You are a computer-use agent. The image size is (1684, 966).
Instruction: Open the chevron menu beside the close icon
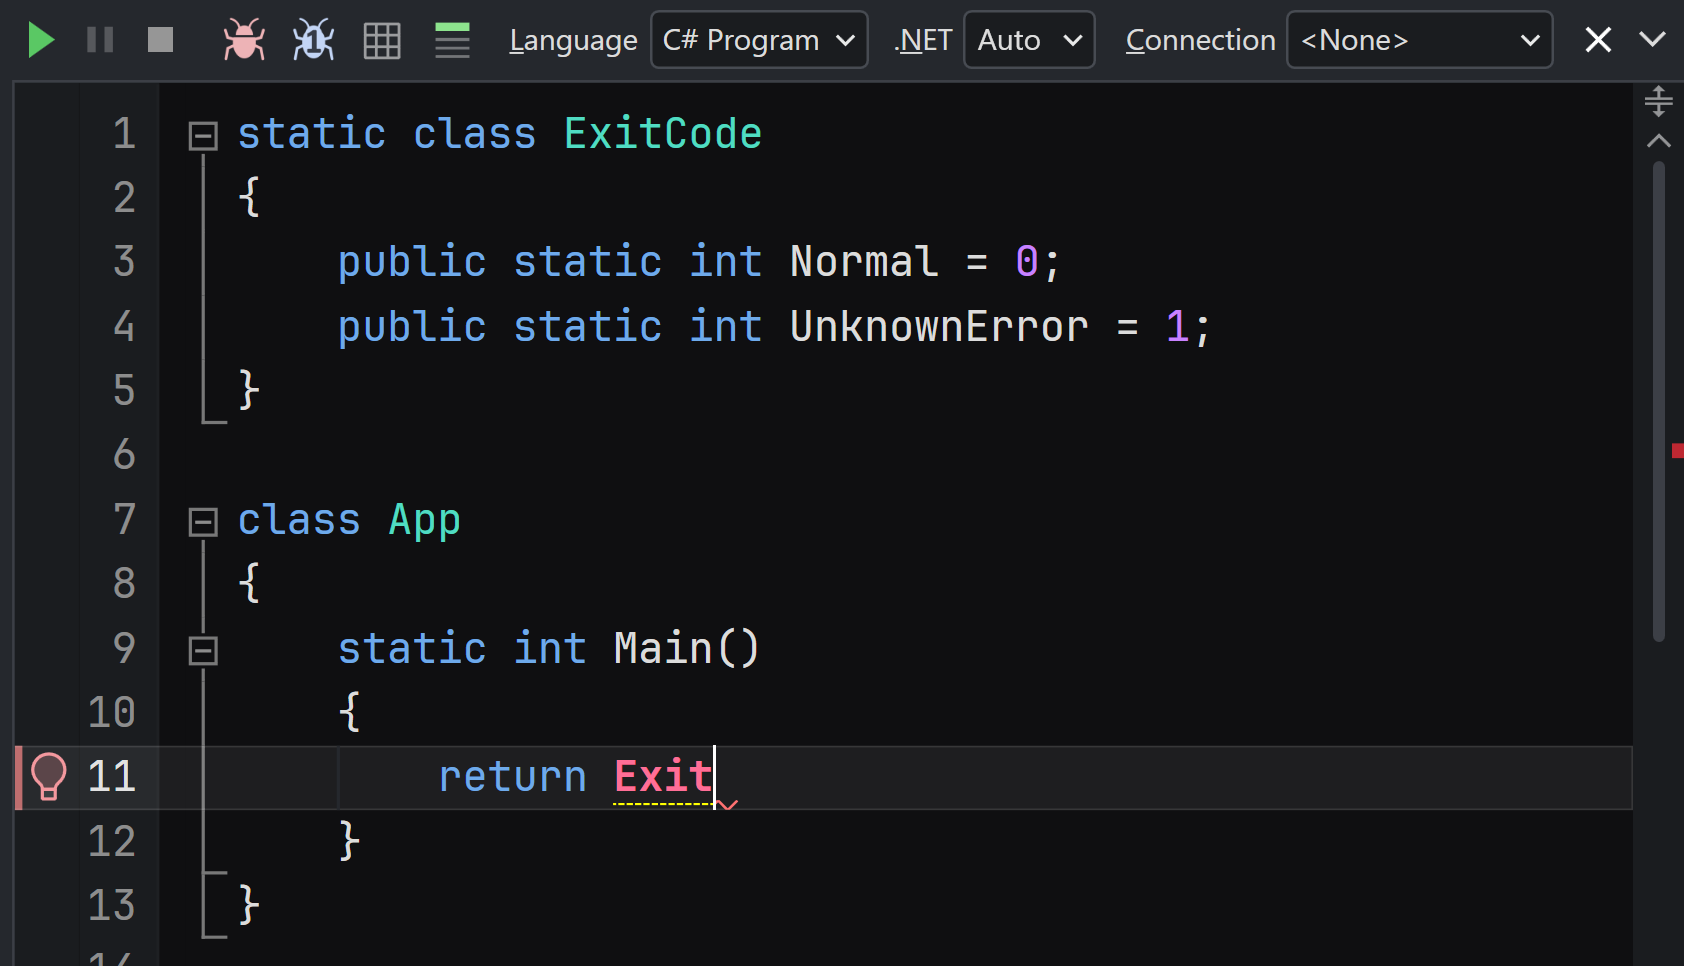pyautogui.click(x=1653, y=40)
